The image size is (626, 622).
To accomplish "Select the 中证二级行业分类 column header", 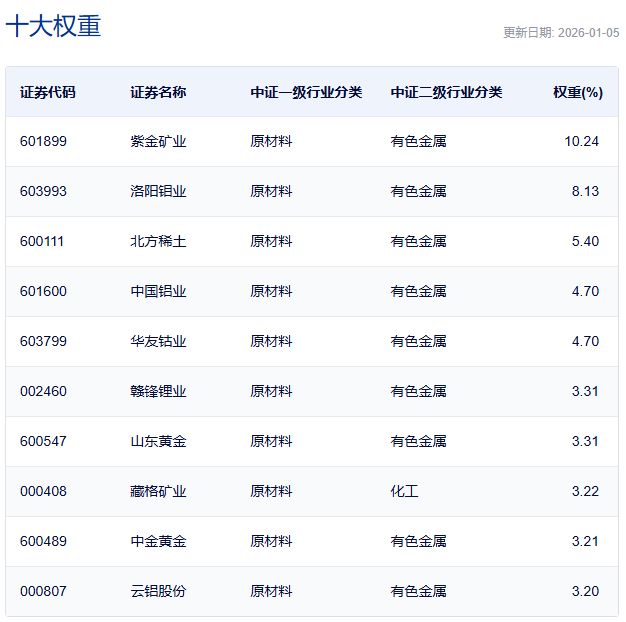I will 446,92.
